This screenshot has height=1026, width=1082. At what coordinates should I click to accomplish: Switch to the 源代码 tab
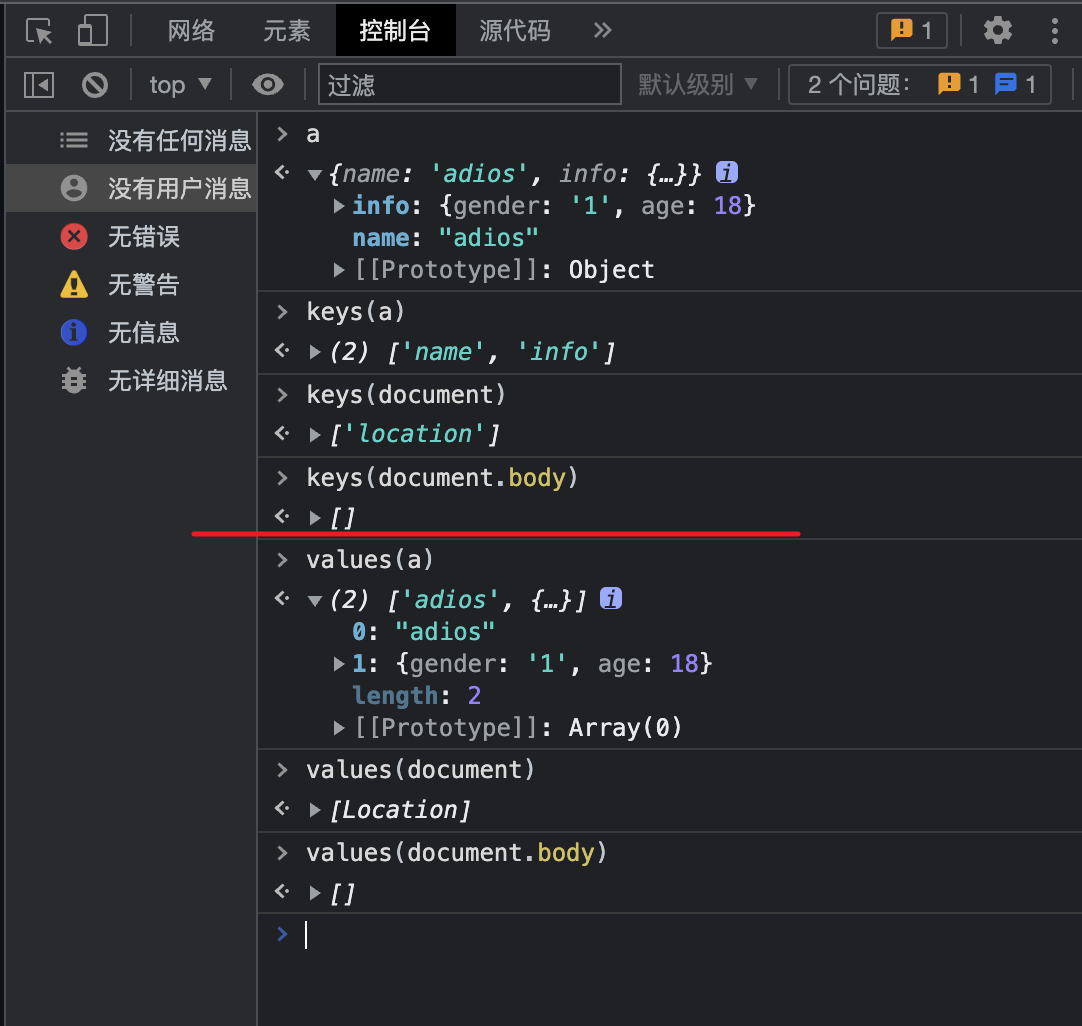(515, 31)
